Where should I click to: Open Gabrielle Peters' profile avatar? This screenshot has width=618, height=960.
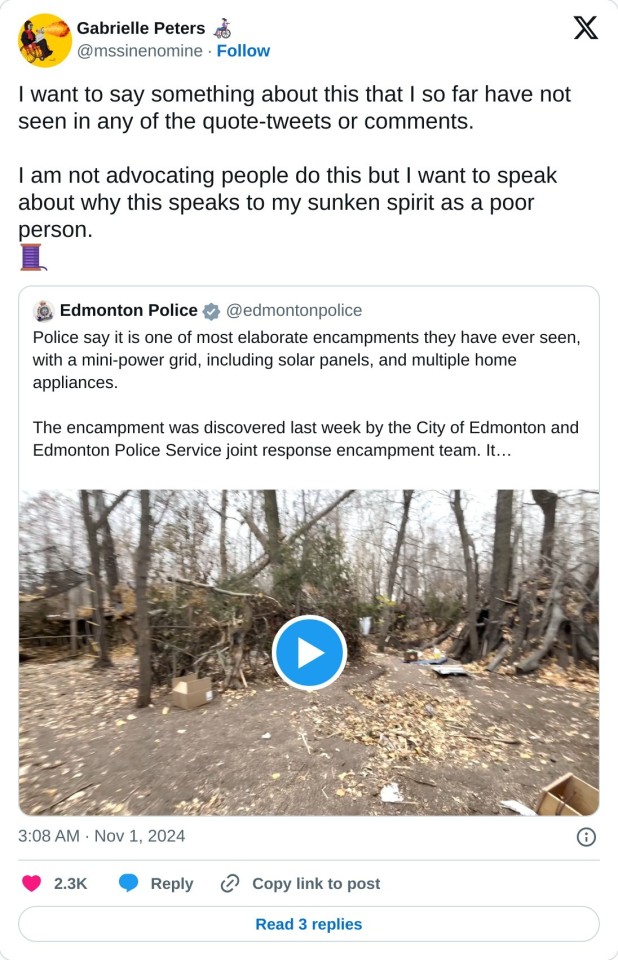pyautogui.click(x=44, y=40)
